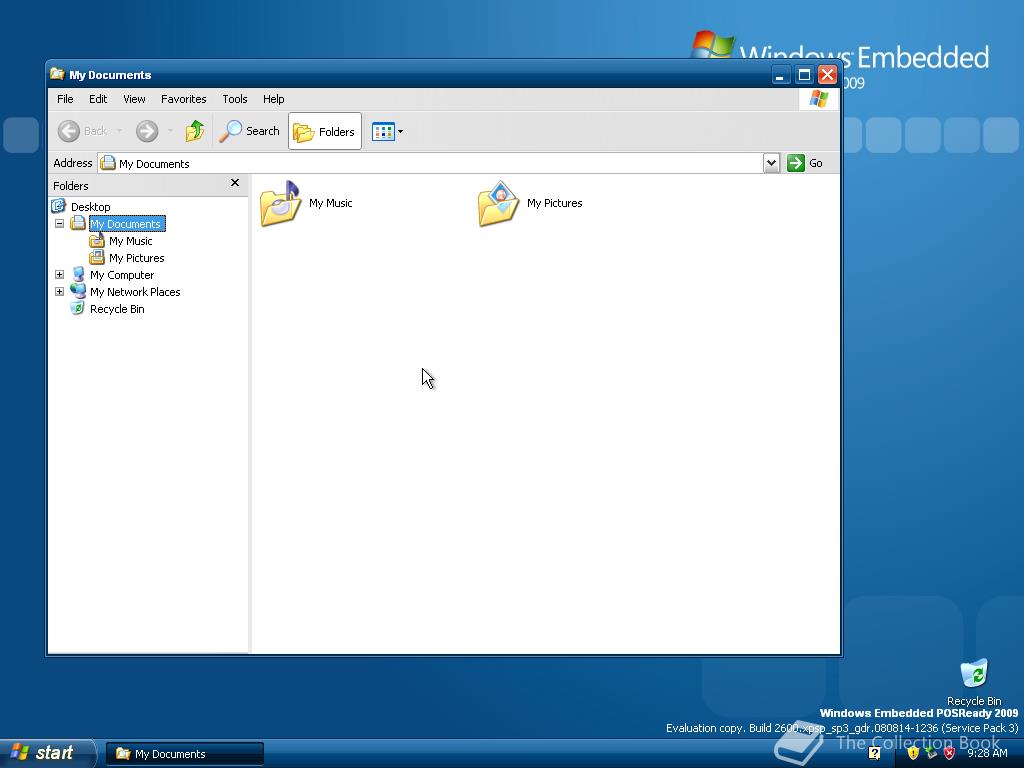Select My Computer in the tree

(x=122, y=275)
